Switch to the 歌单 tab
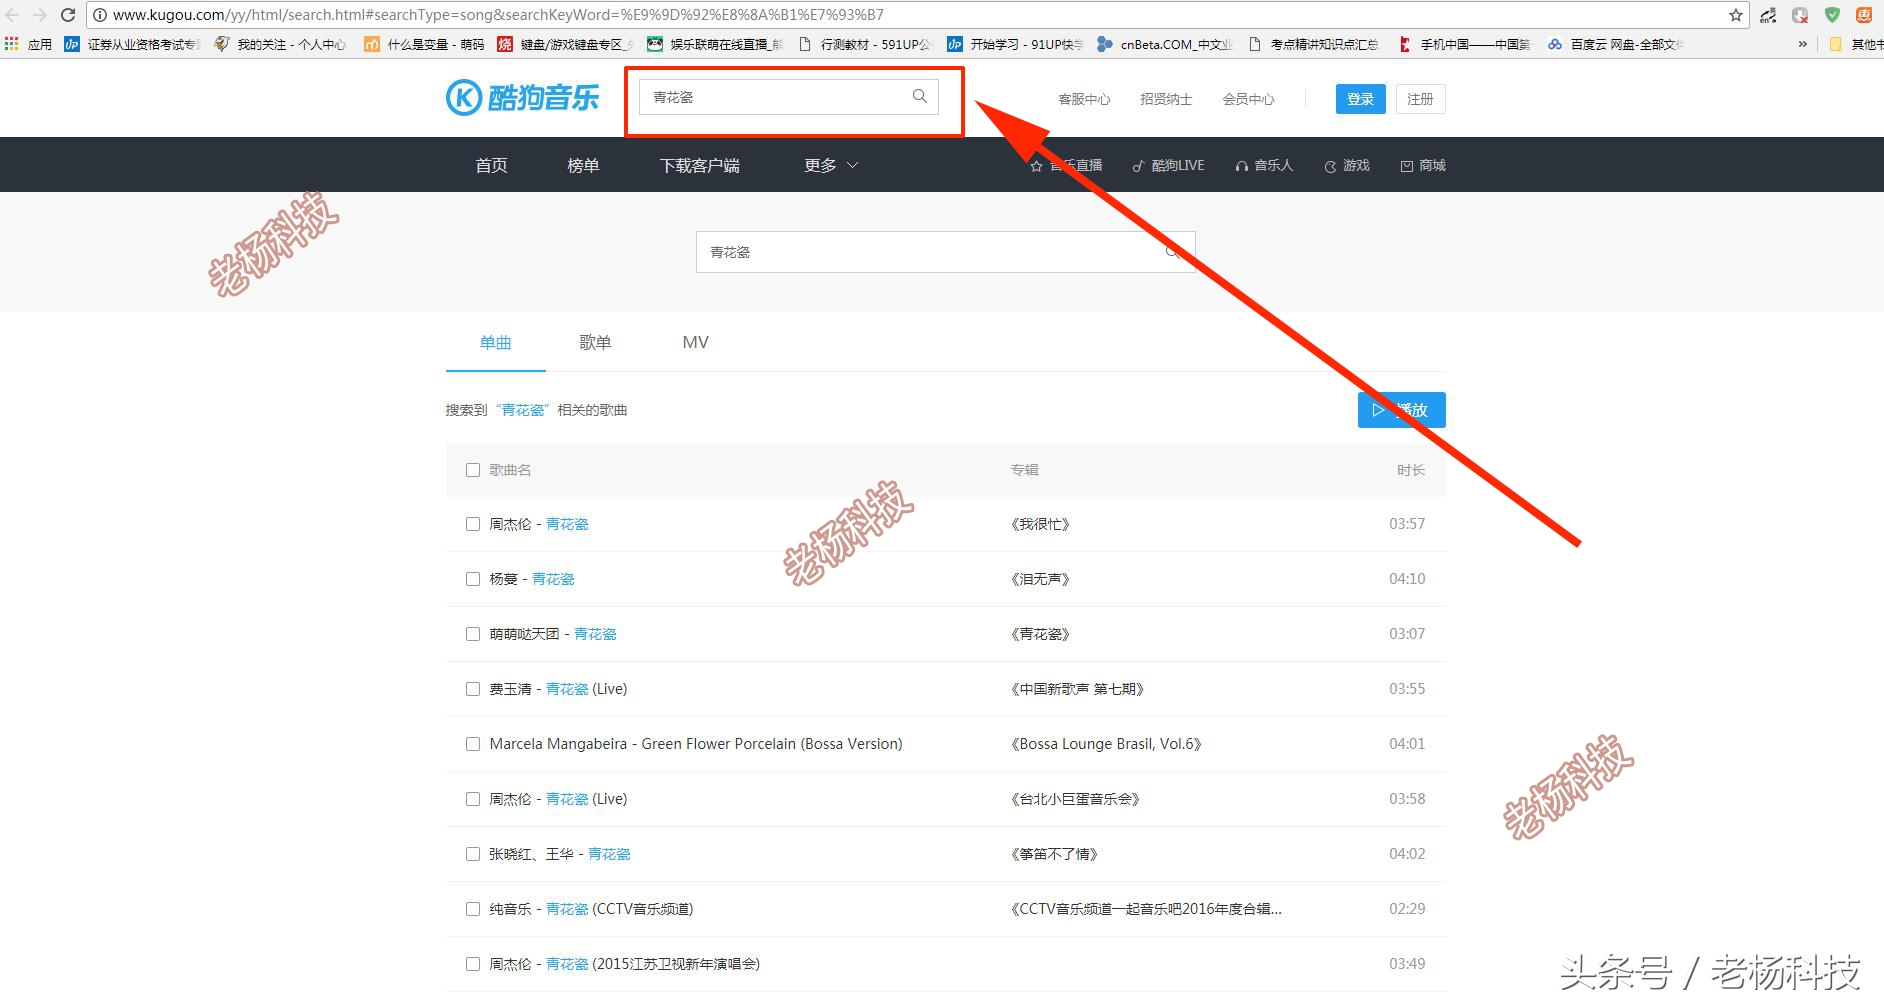This screenshot has width=1884, height=1005. (595, 342)
